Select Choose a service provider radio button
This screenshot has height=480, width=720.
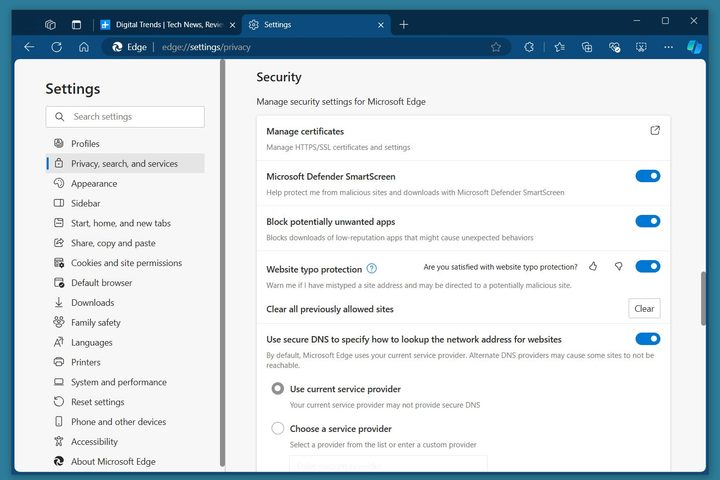coord(278,428)
